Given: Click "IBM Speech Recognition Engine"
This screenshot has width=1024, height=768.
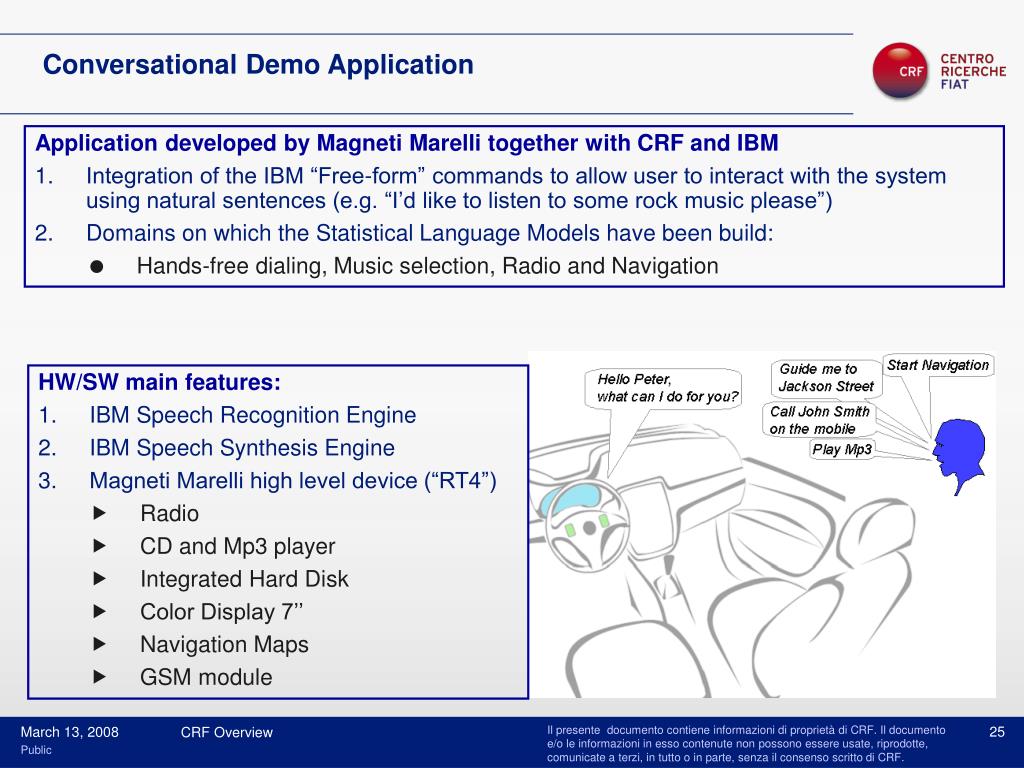Looking at the screenshot, I should (253, 415).
